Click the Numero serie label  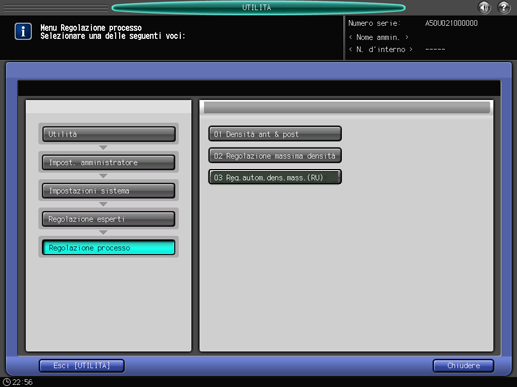[374, 23]
